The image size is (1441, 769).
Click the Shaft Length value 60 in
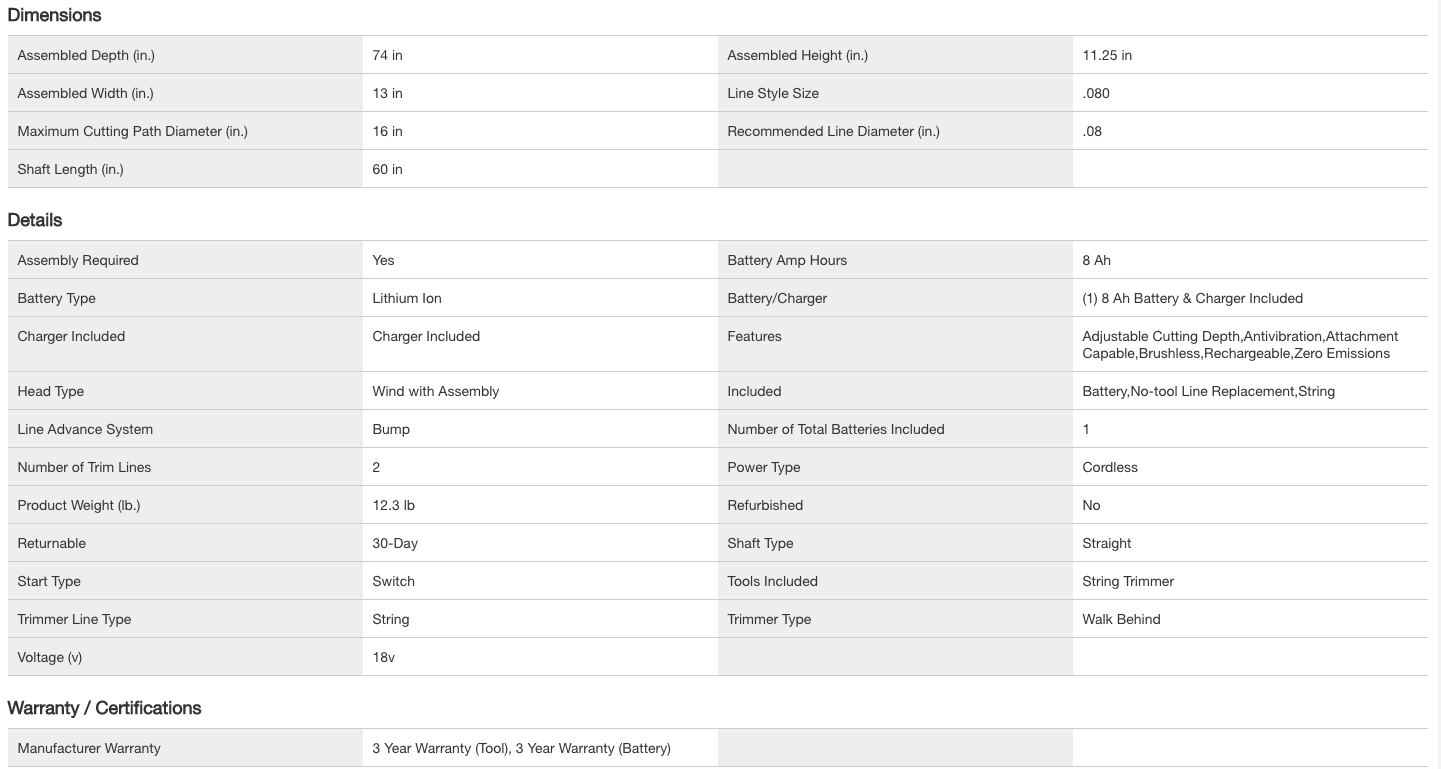click(x=387, y=169)
